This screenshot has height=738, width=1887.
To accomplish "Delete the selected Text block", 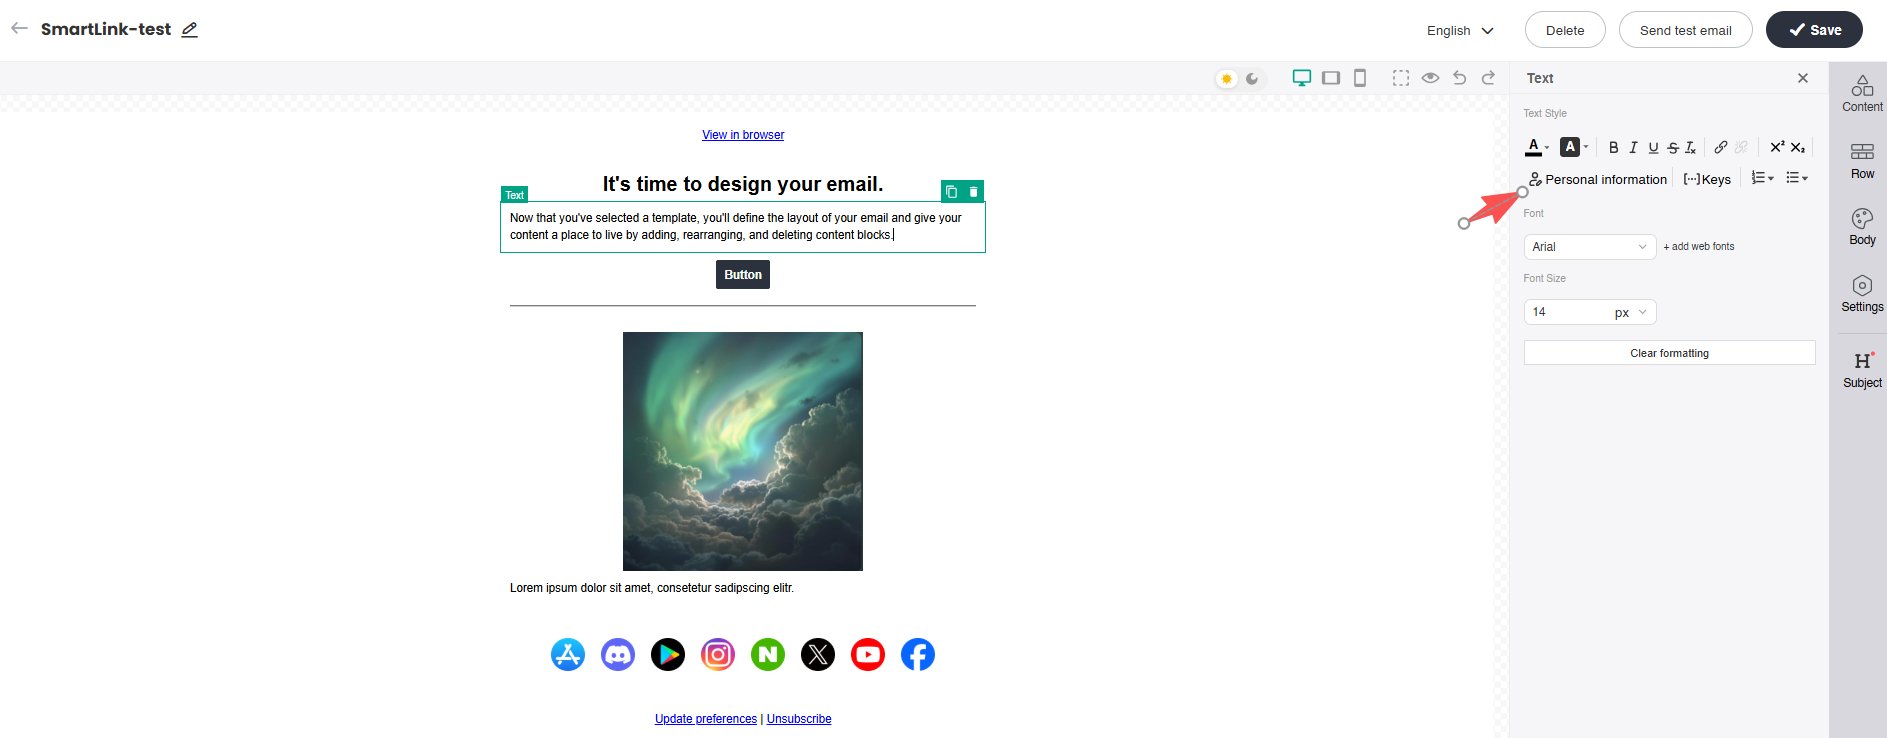I will click(x=973, y=192).
